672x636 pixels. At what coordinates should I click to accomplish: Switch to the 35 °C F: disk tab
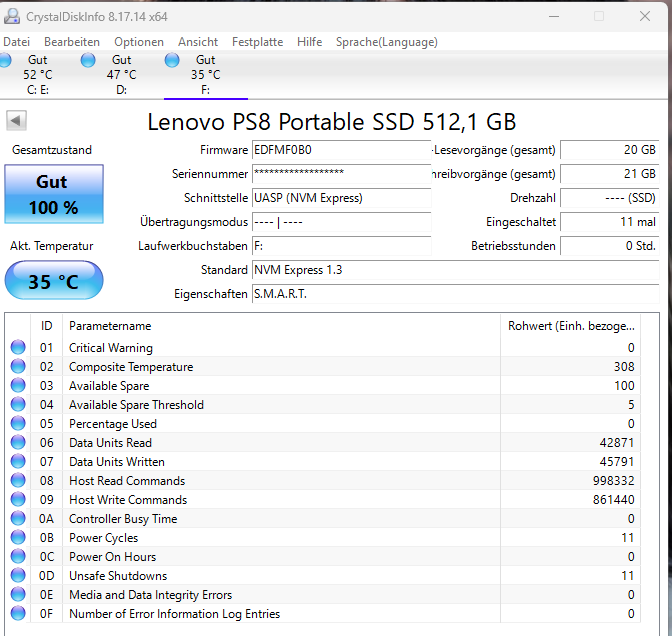pyautogui.click(x=206, y=75)
